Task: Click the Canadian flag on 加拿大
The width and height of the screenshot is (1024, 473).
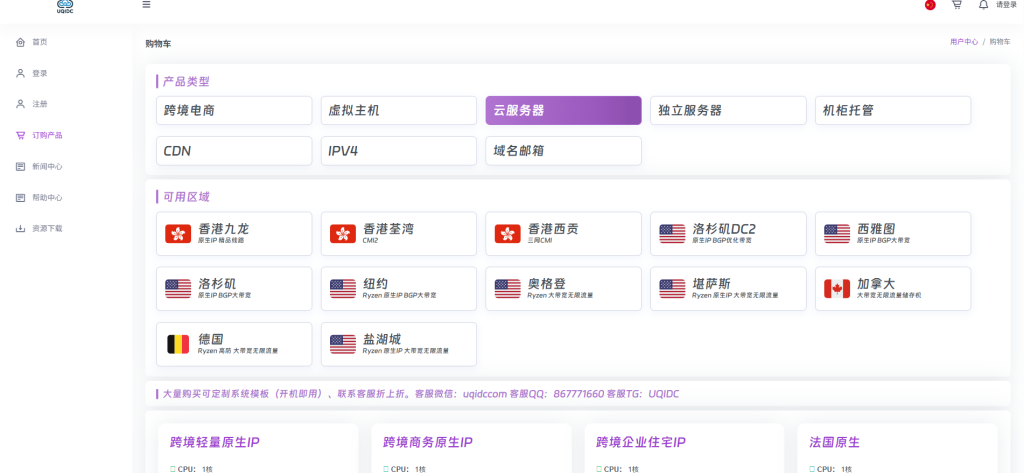Action: [837, 289]
